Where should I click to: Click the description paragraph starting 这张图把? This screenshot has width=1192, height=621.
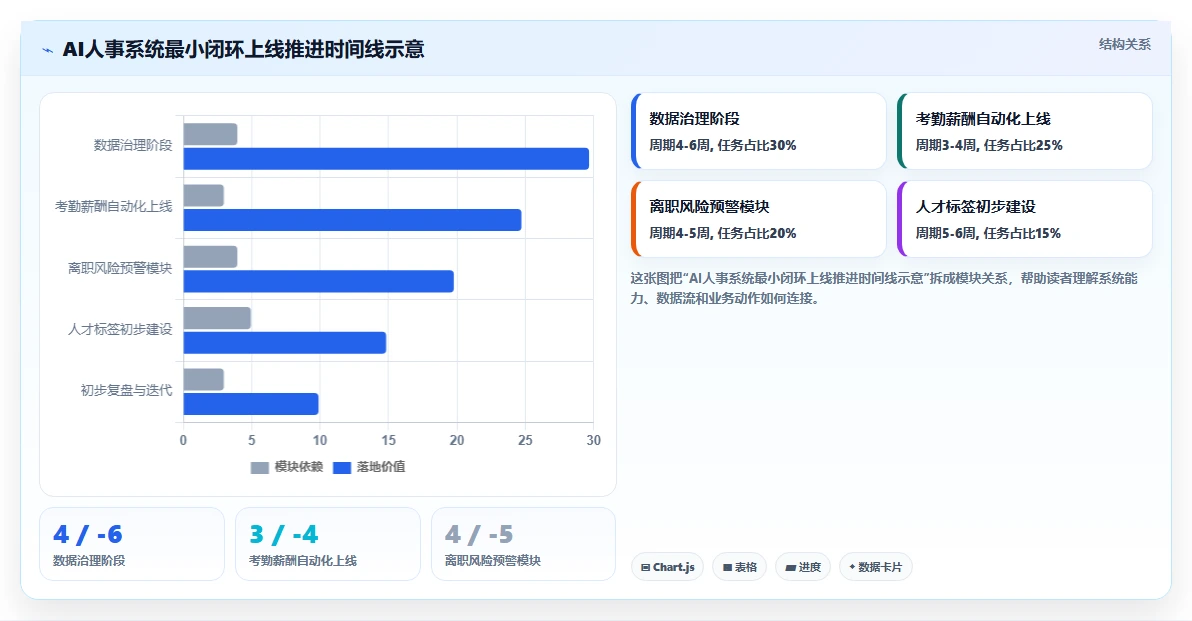pos(884,288)
